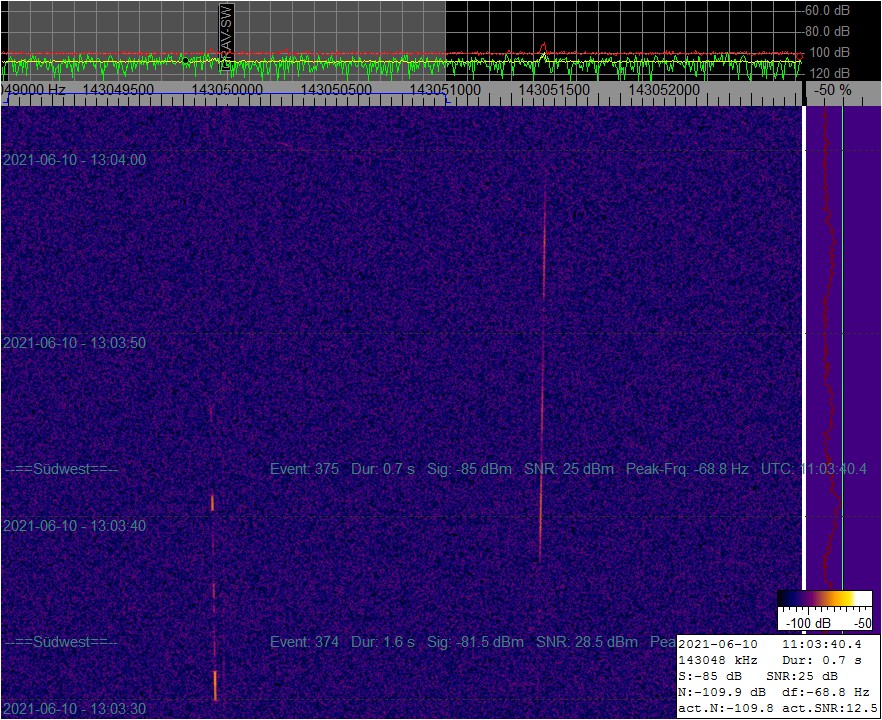Click the 143049500 frequency scale label
Screen dimensions: 882x720
[118, 90]
